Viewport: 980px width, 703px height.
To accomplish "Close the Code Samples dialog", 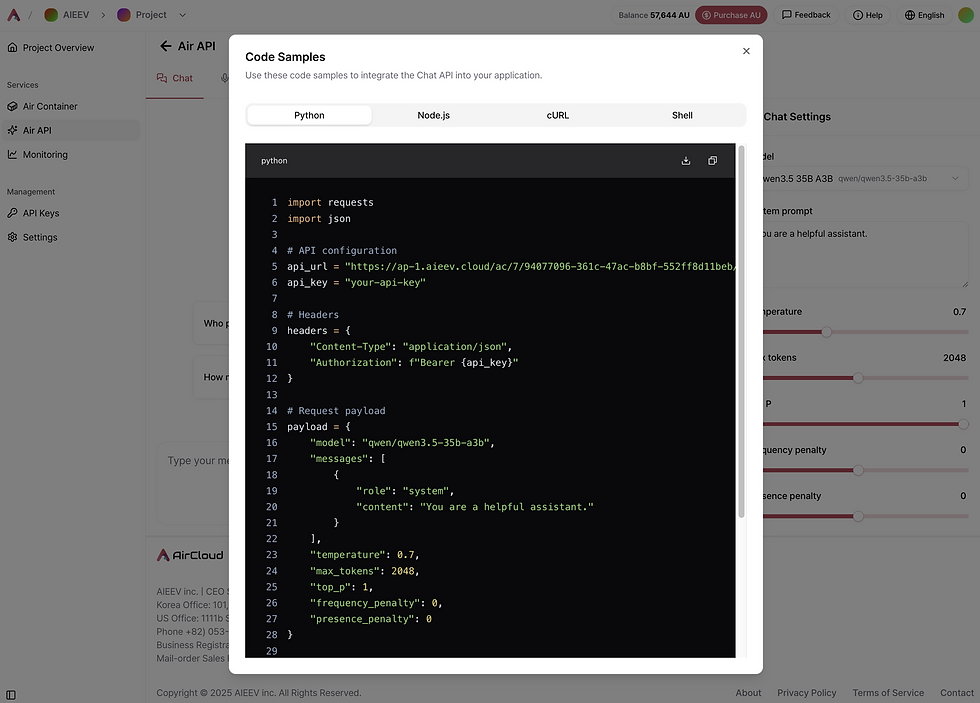I will click(746, 51).
